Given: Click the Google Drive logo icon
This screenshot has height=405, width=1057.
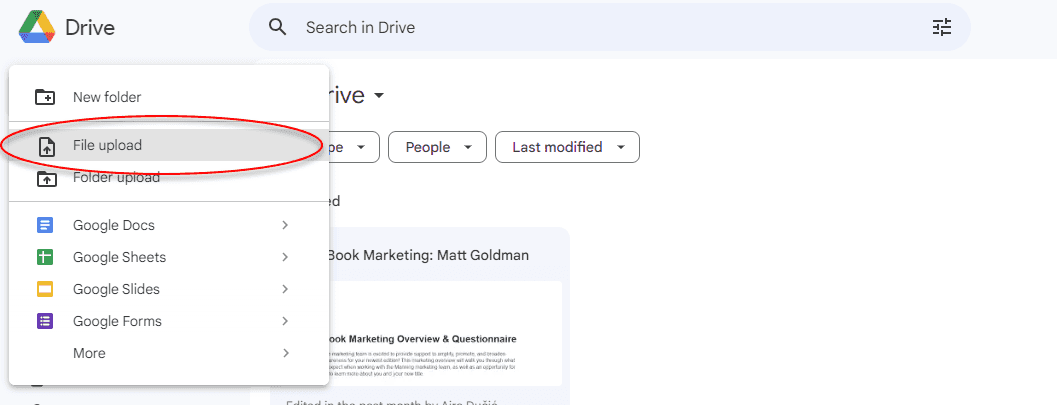Looking at the screenshot, I should [36, 27].
